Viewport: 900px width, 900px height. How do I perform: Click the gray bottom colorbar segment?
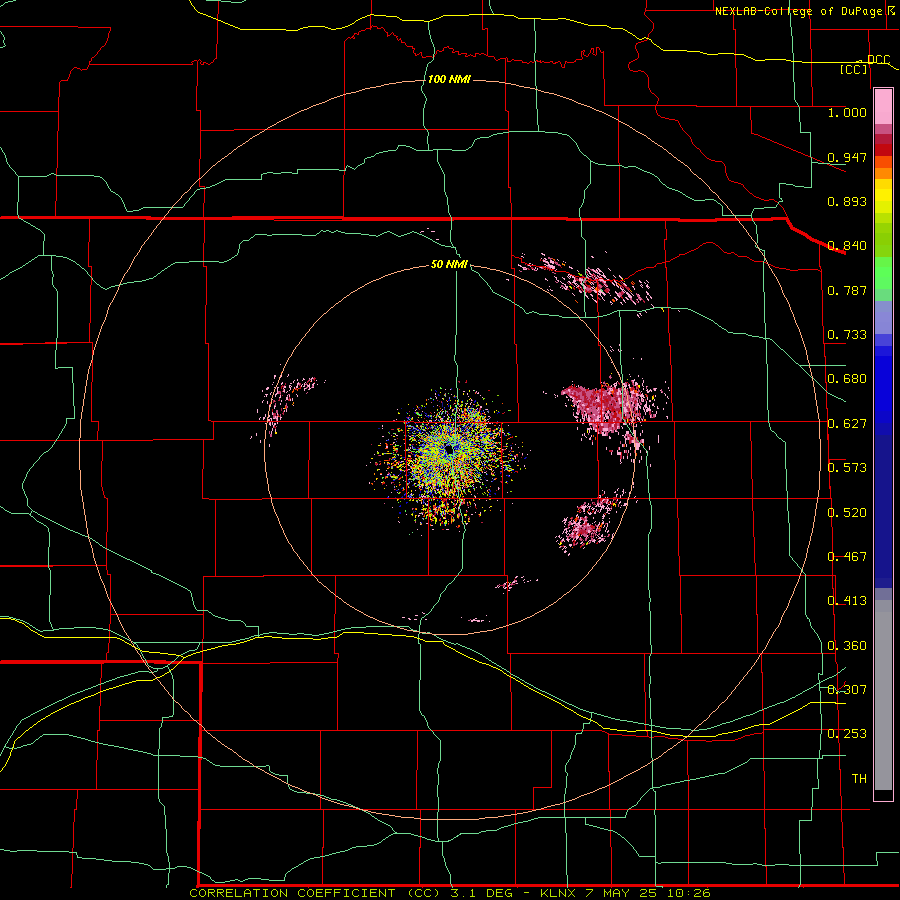point(883,695)
